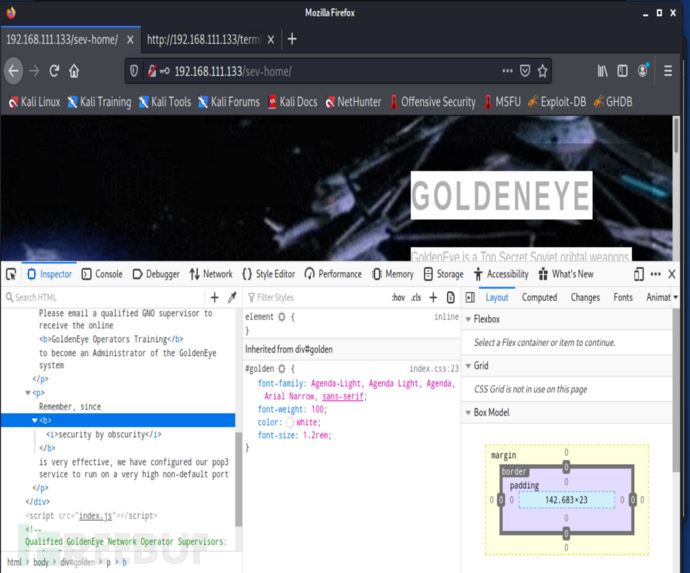
Task: Click the address bar URL
Action: [232, 71]
